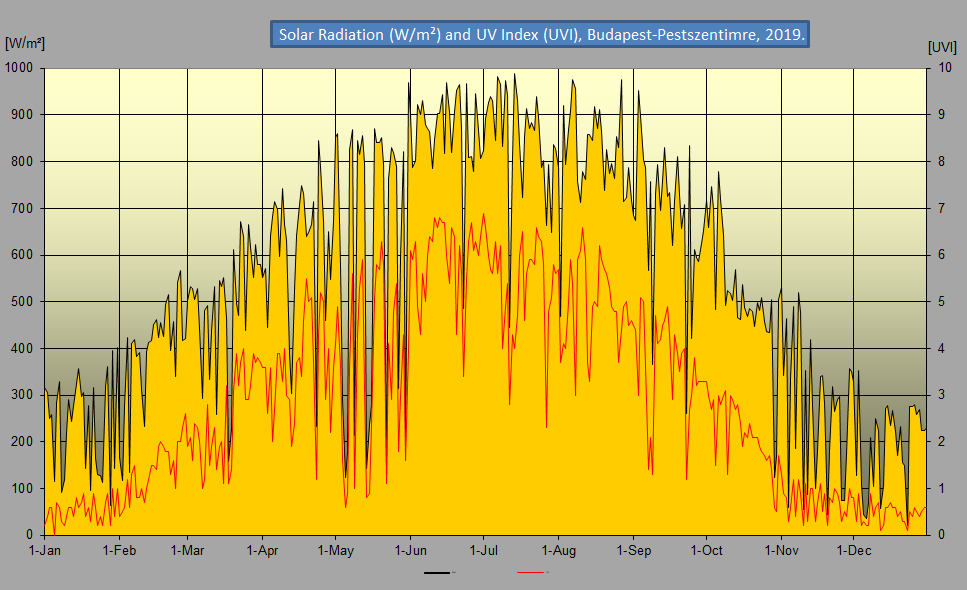Viewport: 967px width, 590px height.
Task: Click the red line legend marker
Action: pos(532,573)
